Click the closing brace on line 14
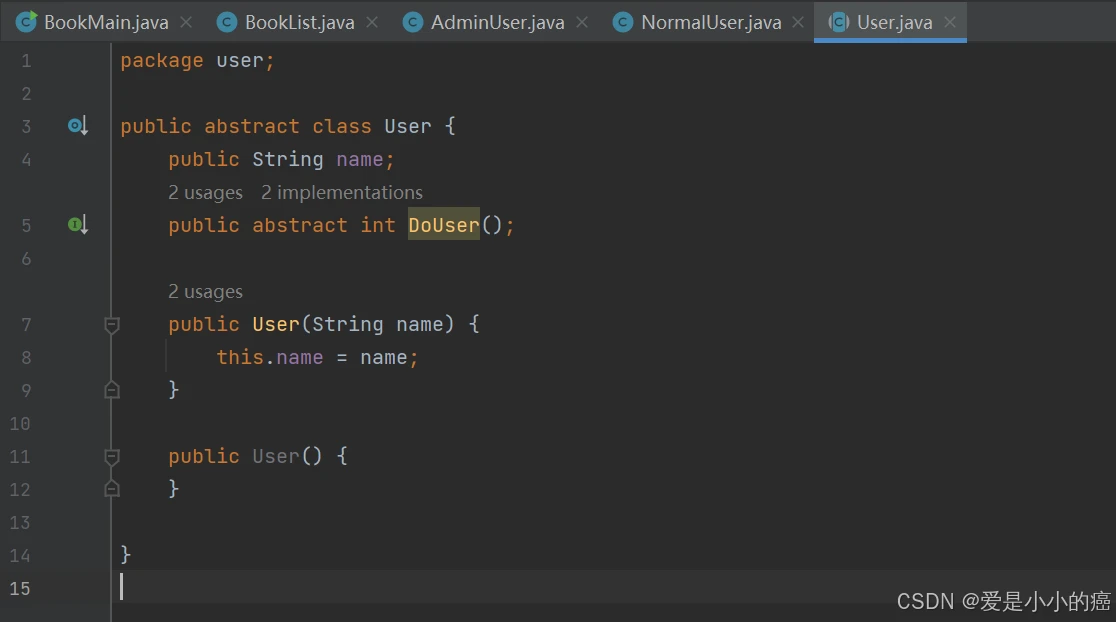Image resolution: width=1116 pixels, height=622 pixels. pos(125,554)
